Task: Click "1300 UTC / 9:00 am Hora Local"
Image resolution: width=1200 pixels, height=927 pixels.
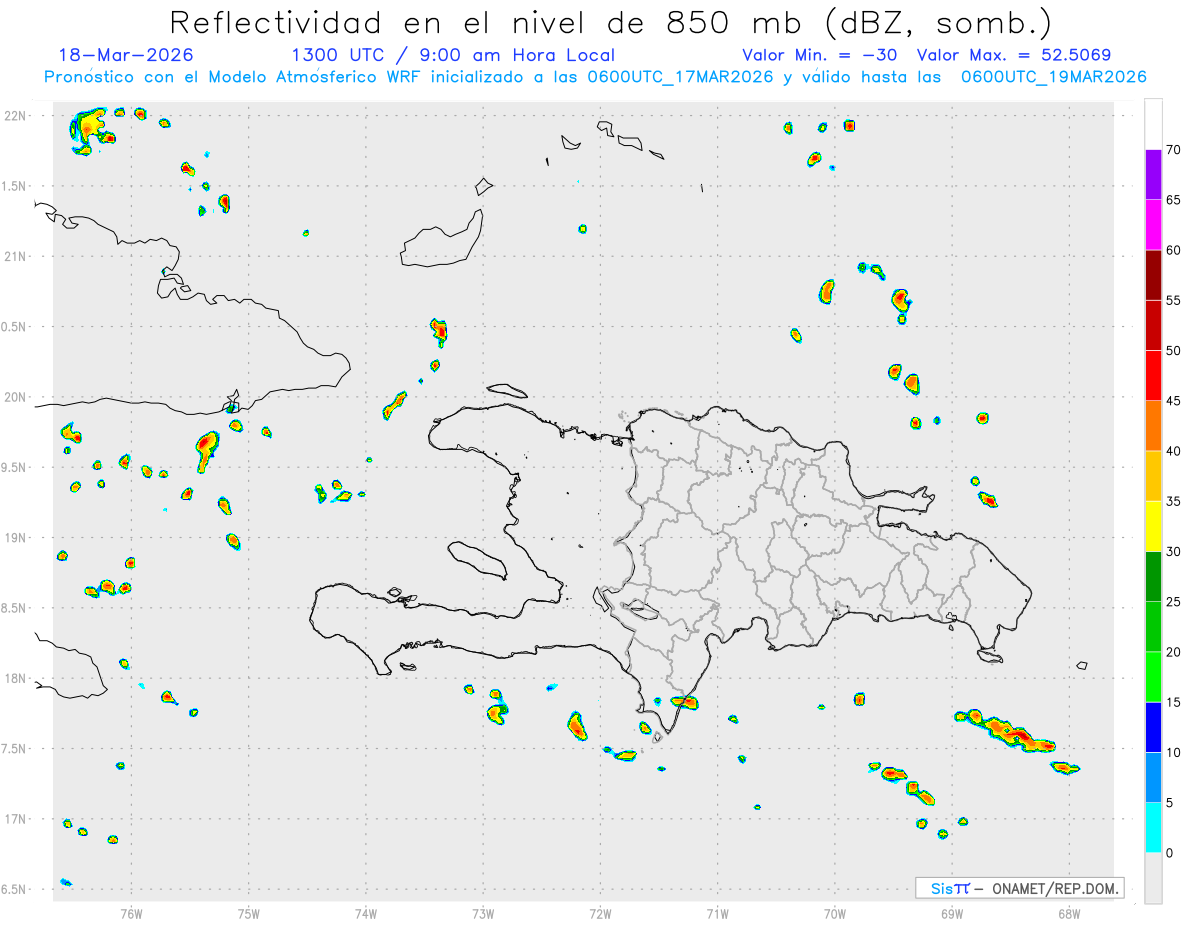Action: (x=453, y=55)
